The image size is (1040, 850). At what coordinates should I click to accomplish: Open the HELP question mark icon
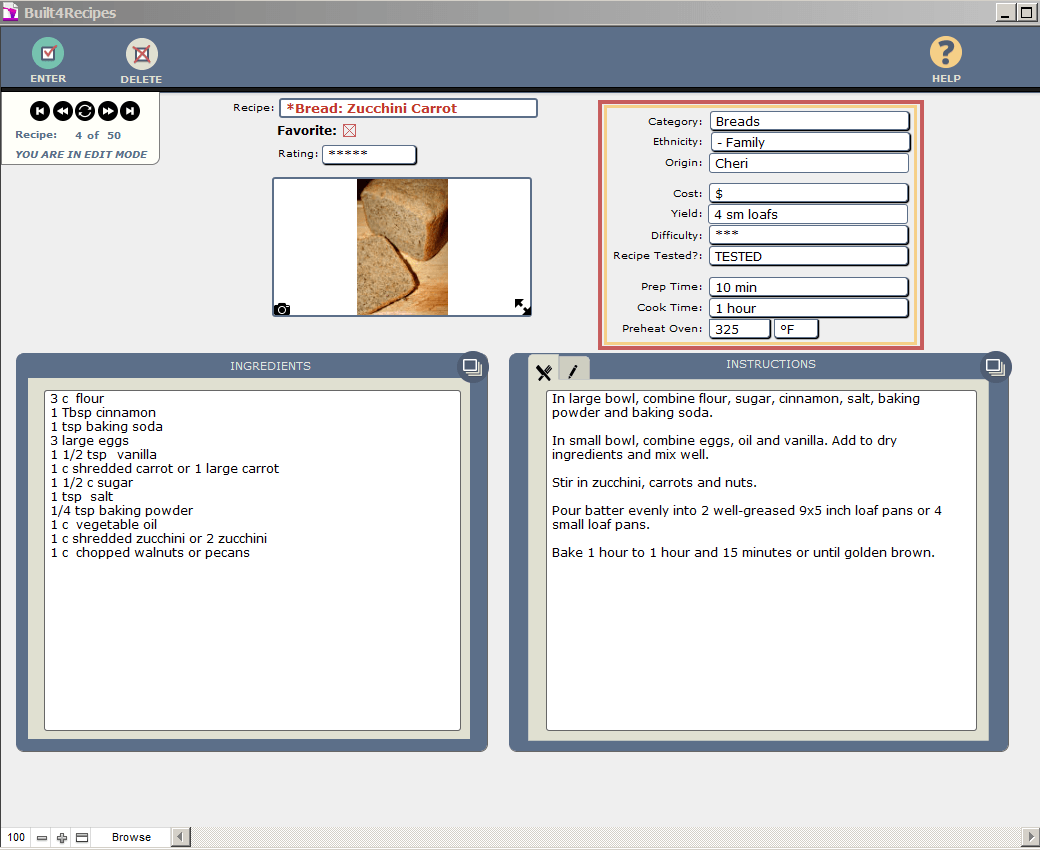(945, 53)
